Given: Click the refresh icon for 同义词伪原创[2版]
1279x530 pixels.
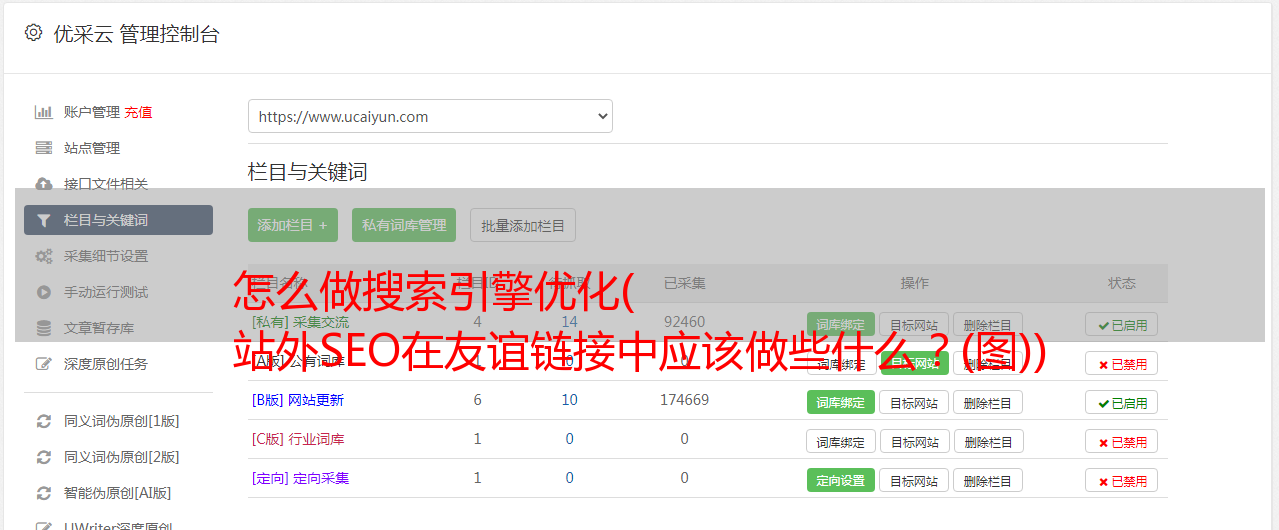Looking at the screenshot, I should click(44, 457).
